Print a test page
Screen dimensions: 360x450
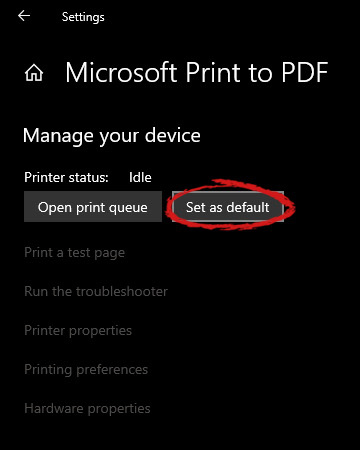click(x=75, y=253)
